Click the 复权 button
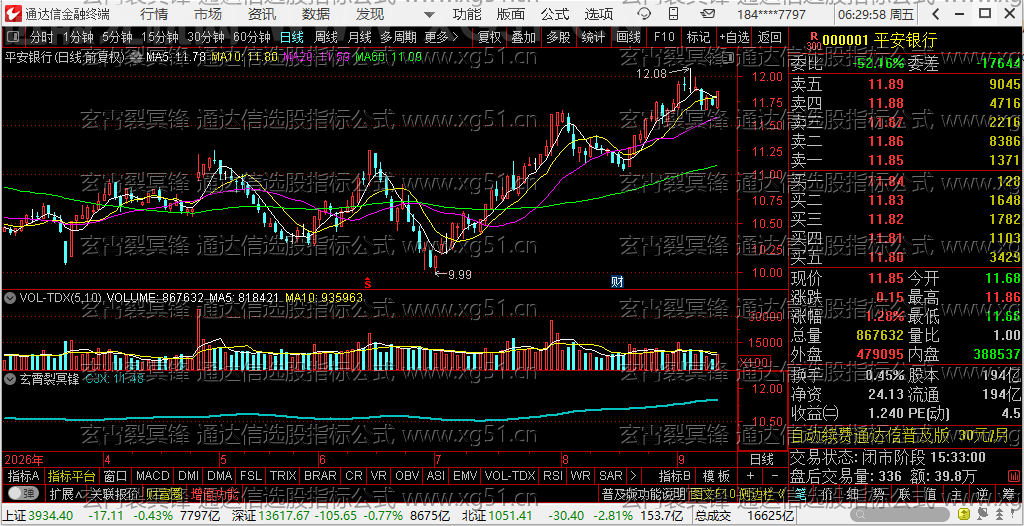The width and height of the screenshot is (1024, 526). [489, 38]
